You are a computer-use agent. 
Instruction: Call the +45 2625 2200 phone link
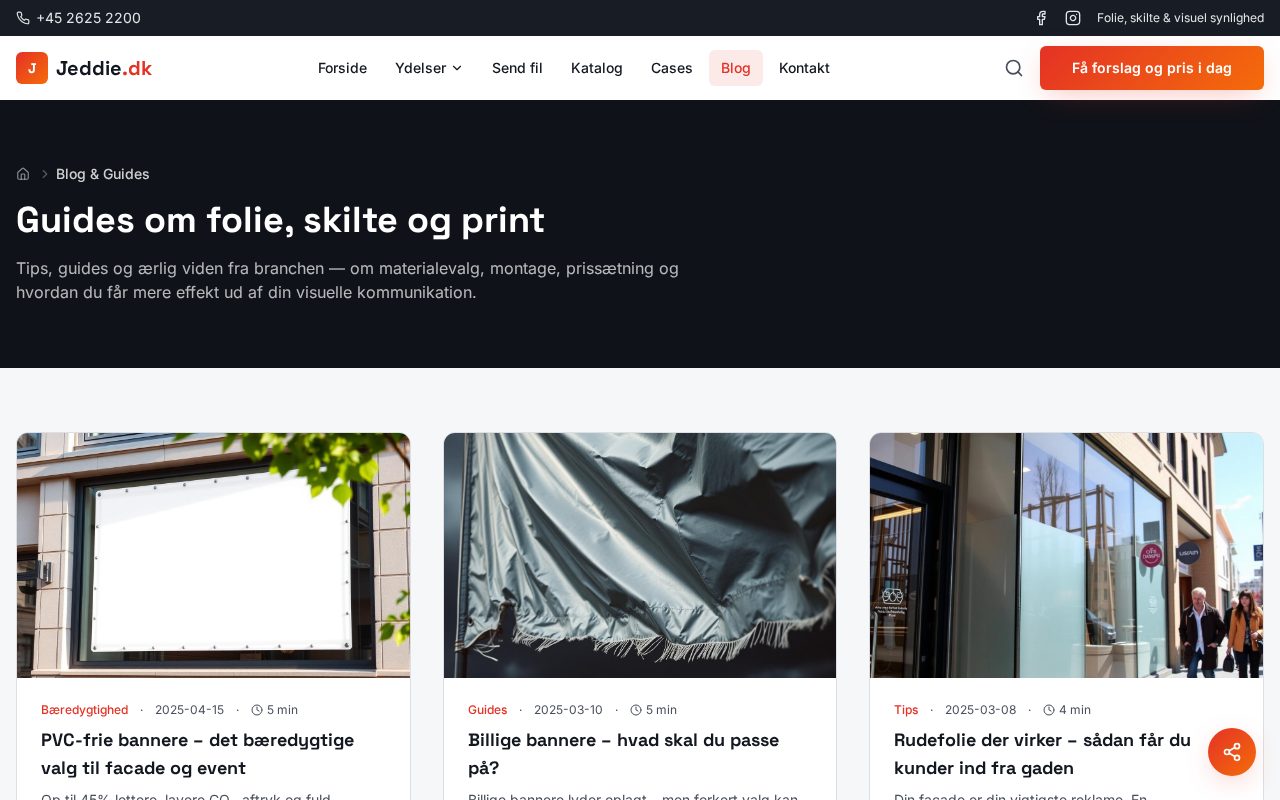coord(88,18)
